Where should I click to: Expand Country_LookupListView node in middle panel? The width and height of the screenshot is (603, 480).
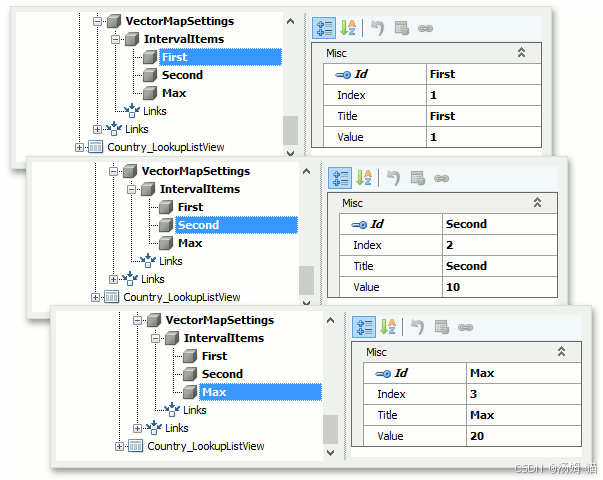[95, 297]
